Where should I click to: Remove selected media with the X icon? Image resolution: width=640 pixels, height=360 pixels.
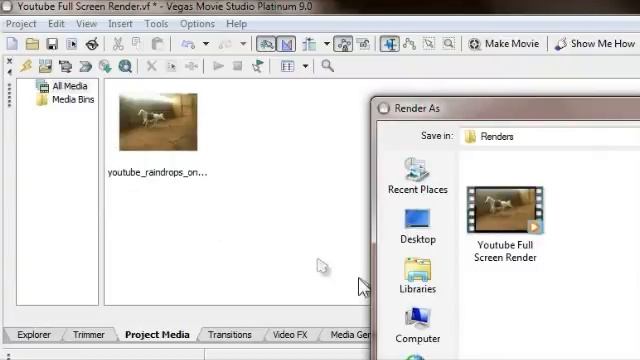click(x=151, y=66)
